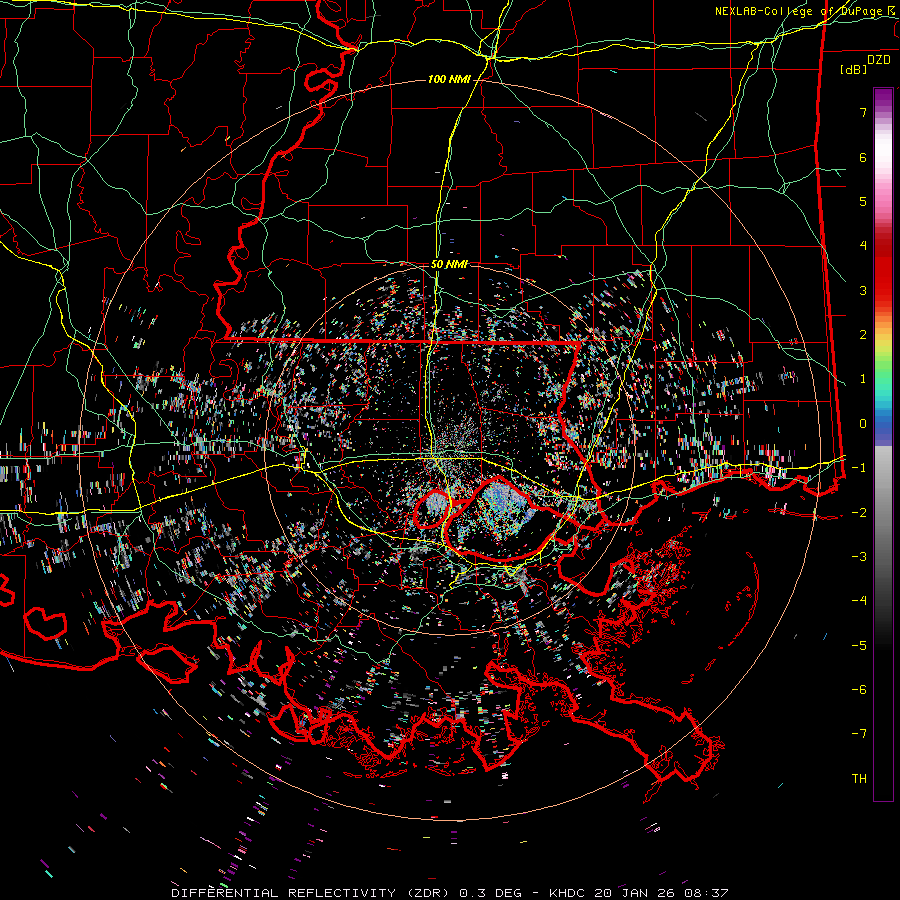
Task: Click the TH threshold label on legend
Action: click(x=859, y=779)
